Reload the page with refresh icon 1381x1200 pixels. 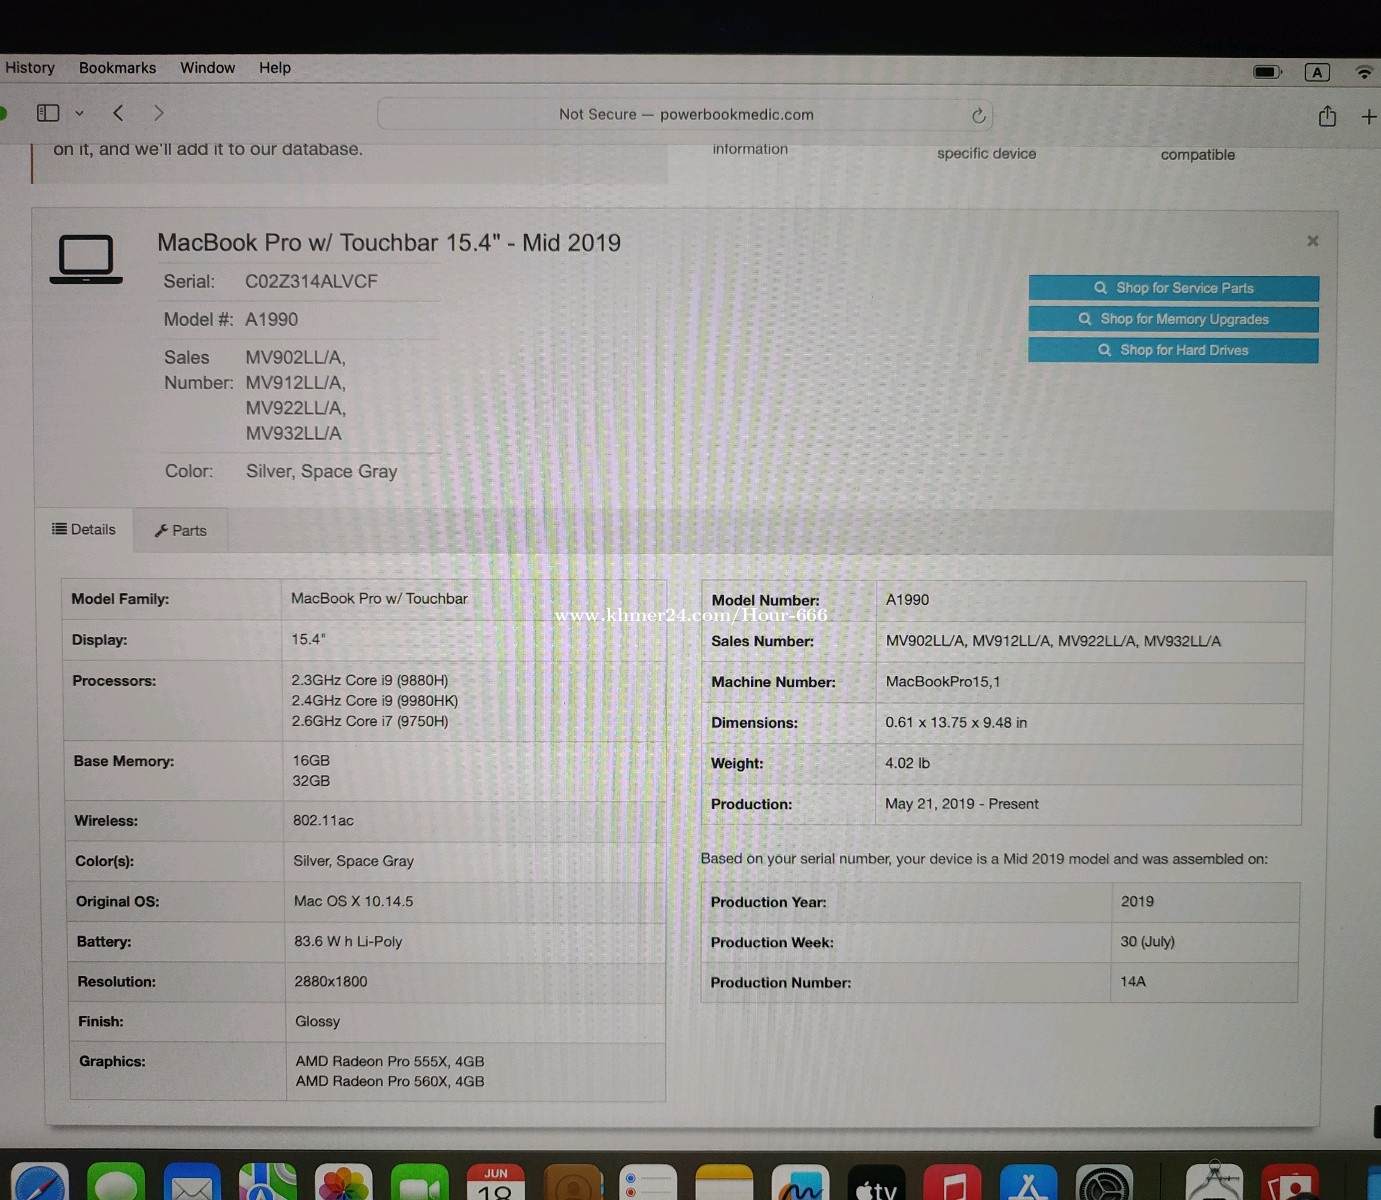click(x=979, y=115)
